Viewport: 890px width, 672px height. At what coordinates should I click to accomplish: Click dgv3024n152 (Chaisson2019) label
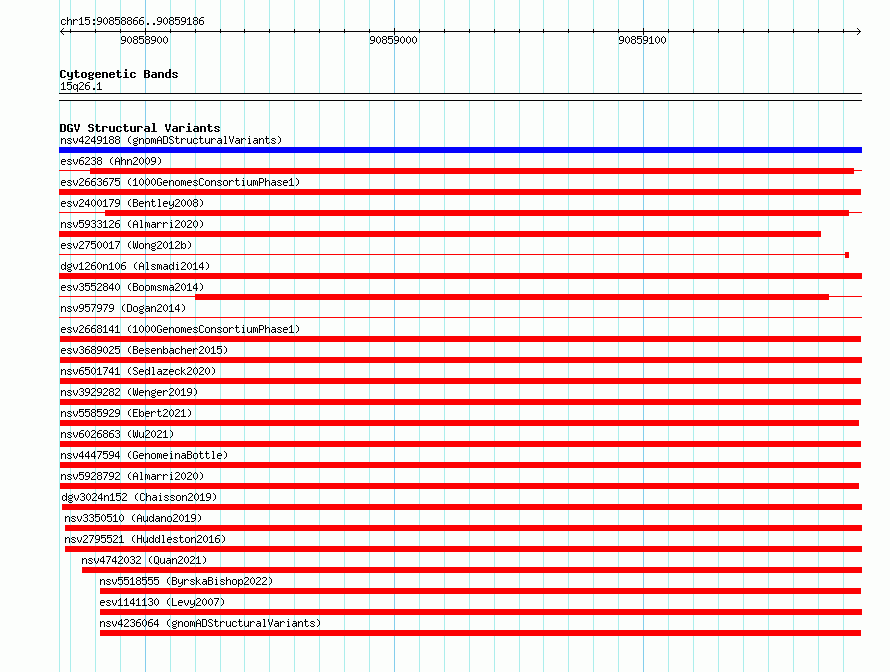click(x=139, y=497)
